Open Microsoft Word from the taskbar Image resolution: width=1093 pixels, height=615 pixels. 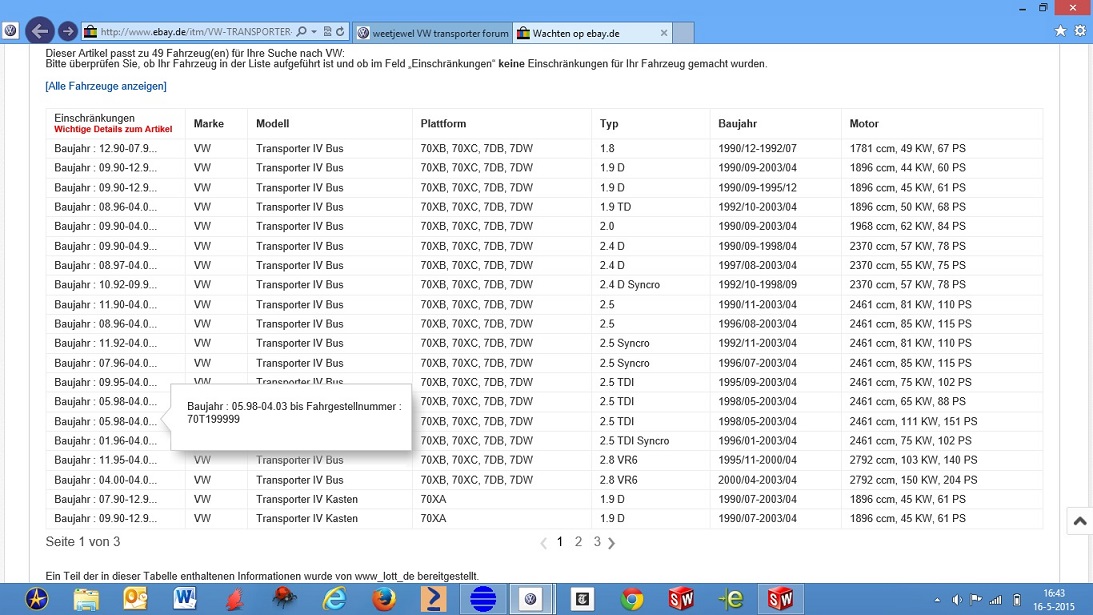point(185,599)
